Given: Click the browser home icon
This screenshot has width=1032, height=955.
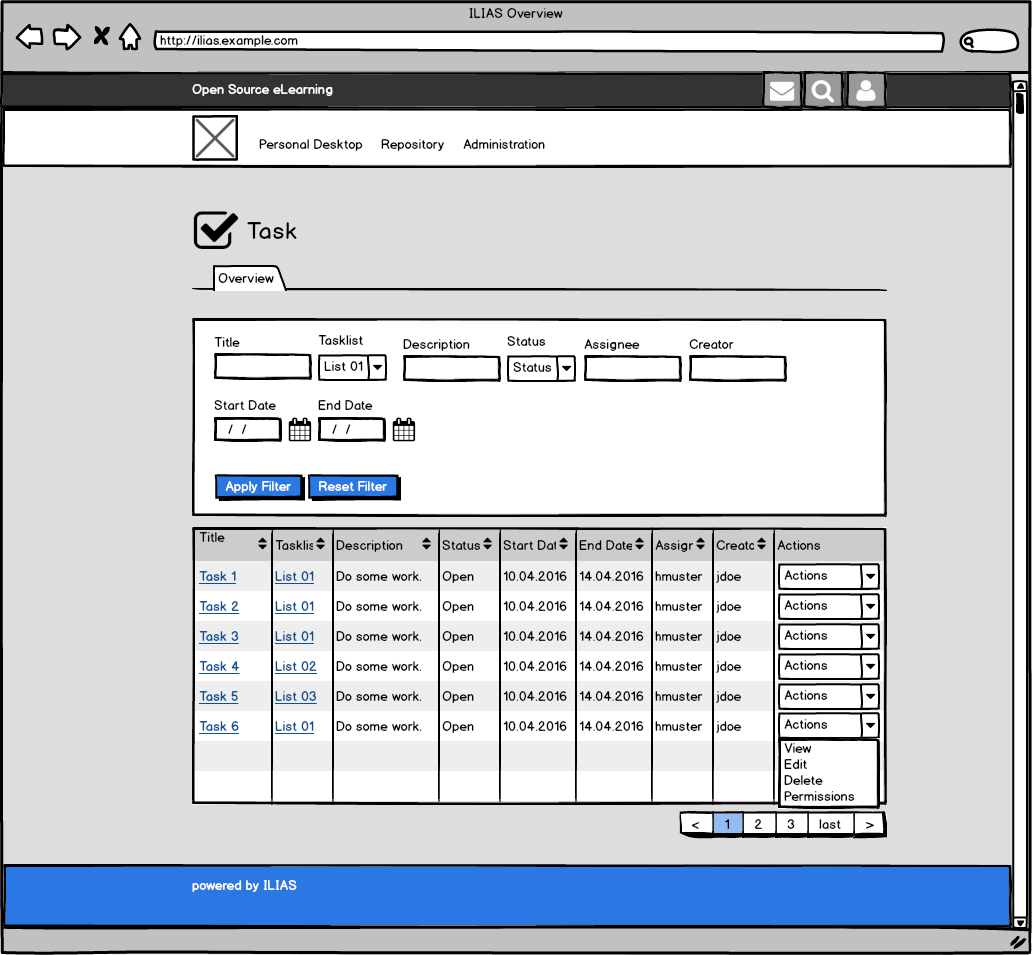Looking at the screenshot, I should pos(129,38).
